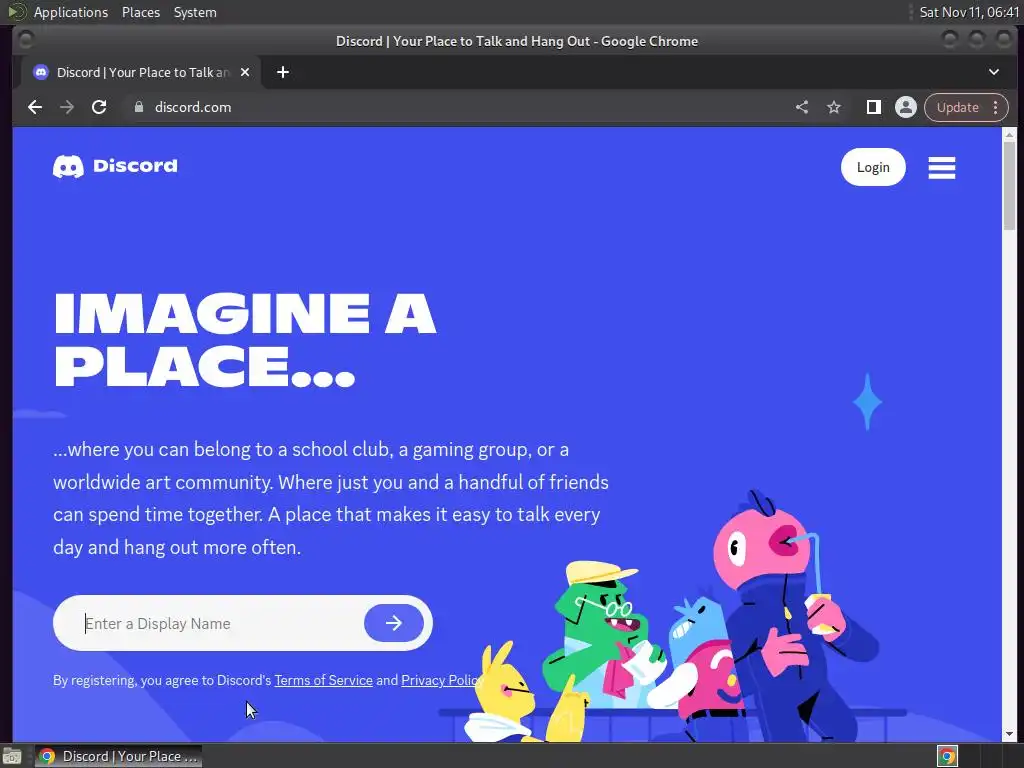Click the clock showing Sat Nov 11
The image size is (1024, 768).
[969, 12]
